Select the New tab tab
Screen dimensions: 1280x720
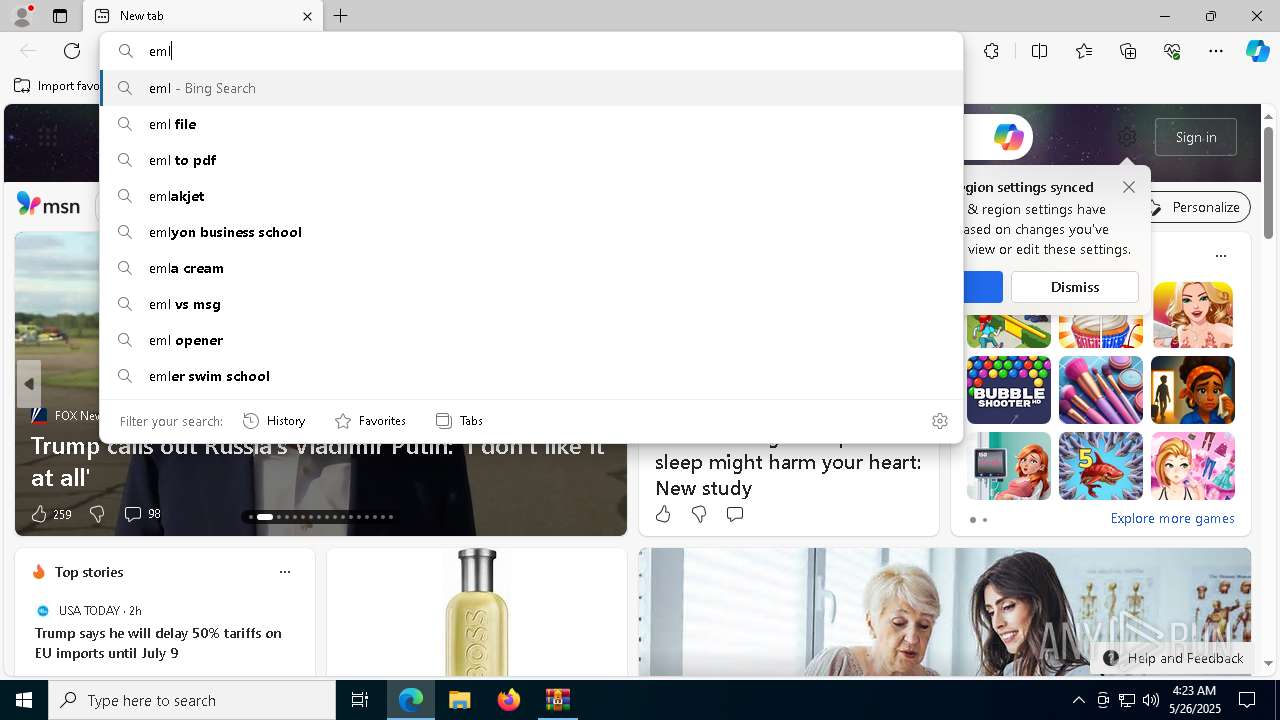[x=203, y=16]
